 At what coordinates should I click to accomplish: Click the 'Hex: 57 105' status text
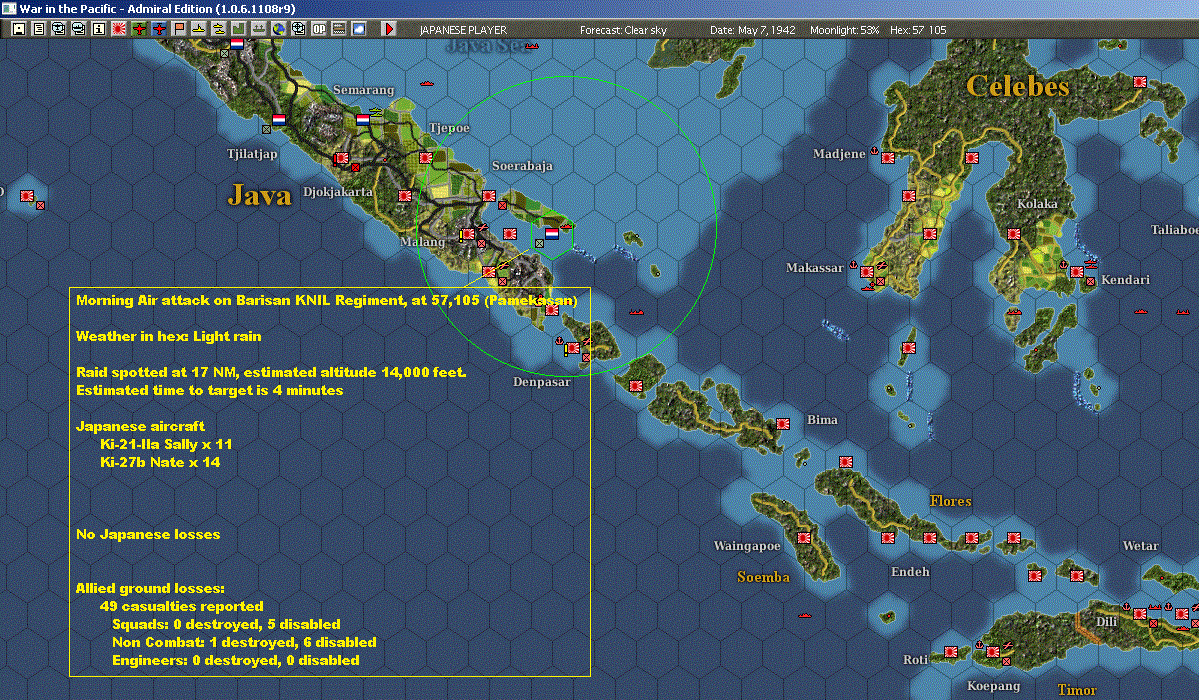918,30
